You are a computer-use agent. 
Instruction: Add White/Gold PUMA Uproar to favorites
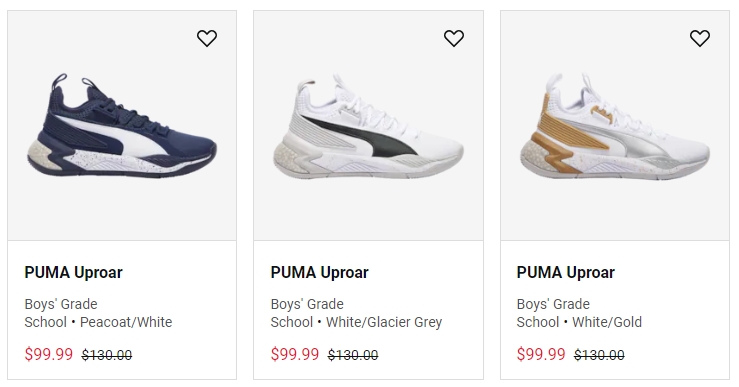(x=700, y=38)
